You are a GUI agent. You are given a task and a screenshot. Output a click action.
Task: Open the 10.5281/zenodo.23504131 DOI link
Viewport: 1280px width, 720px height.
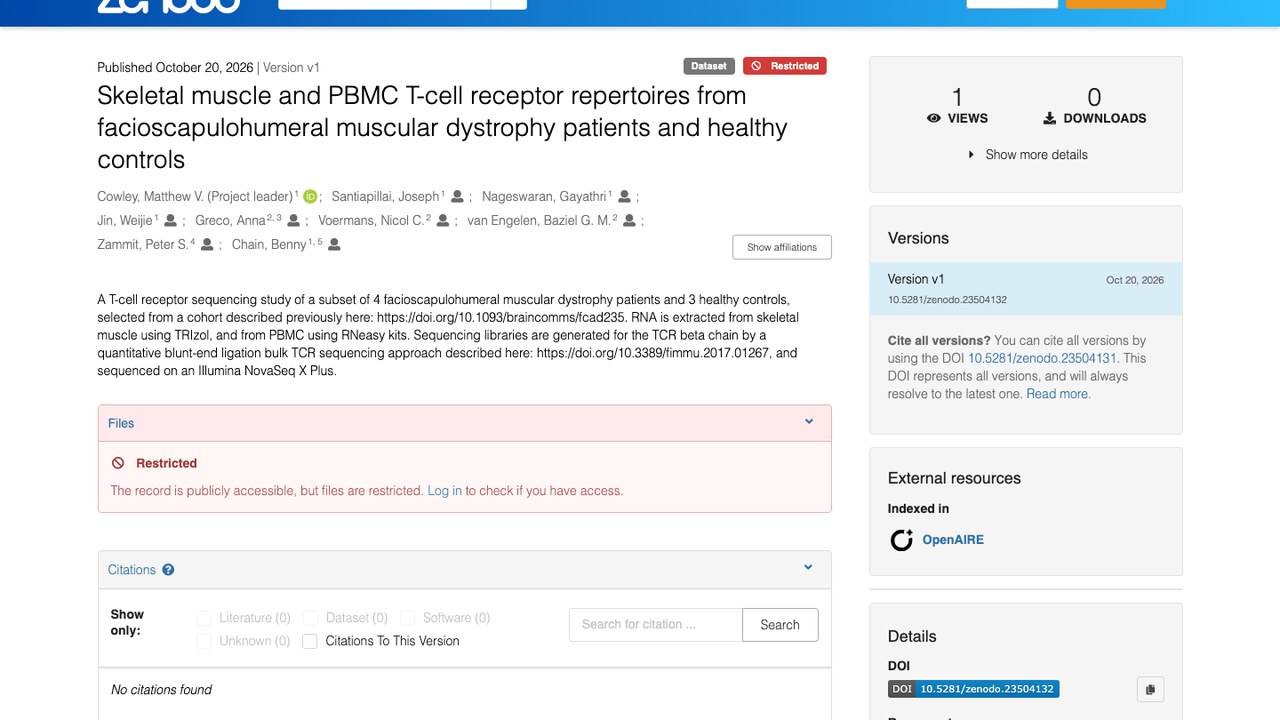(x=1042, y=358)
